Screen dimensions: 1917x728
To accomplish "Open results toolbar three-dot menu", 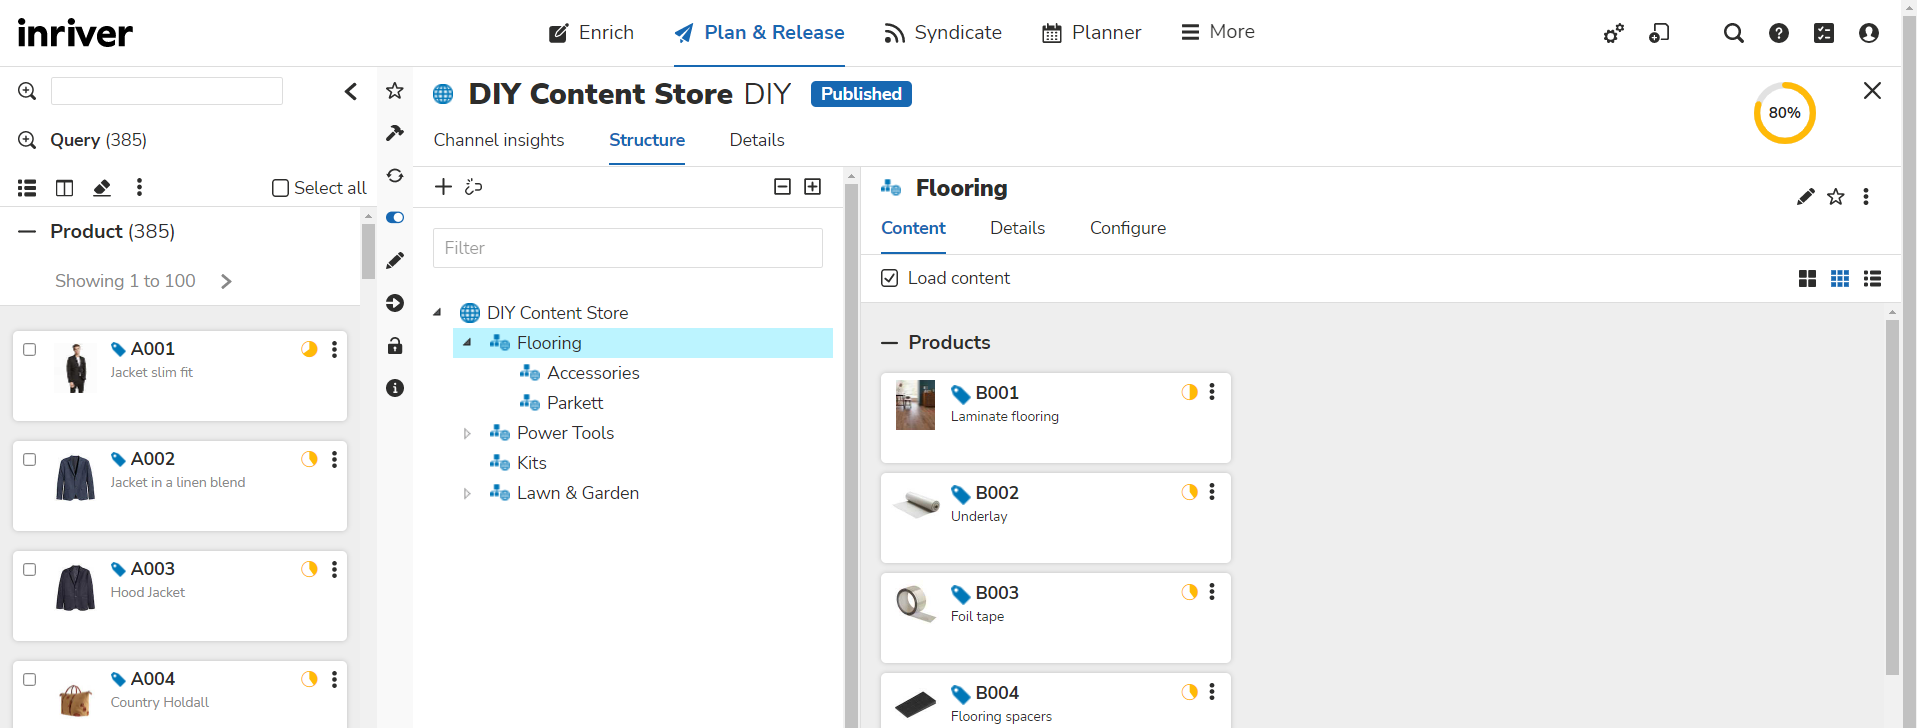I will point(139,187).
